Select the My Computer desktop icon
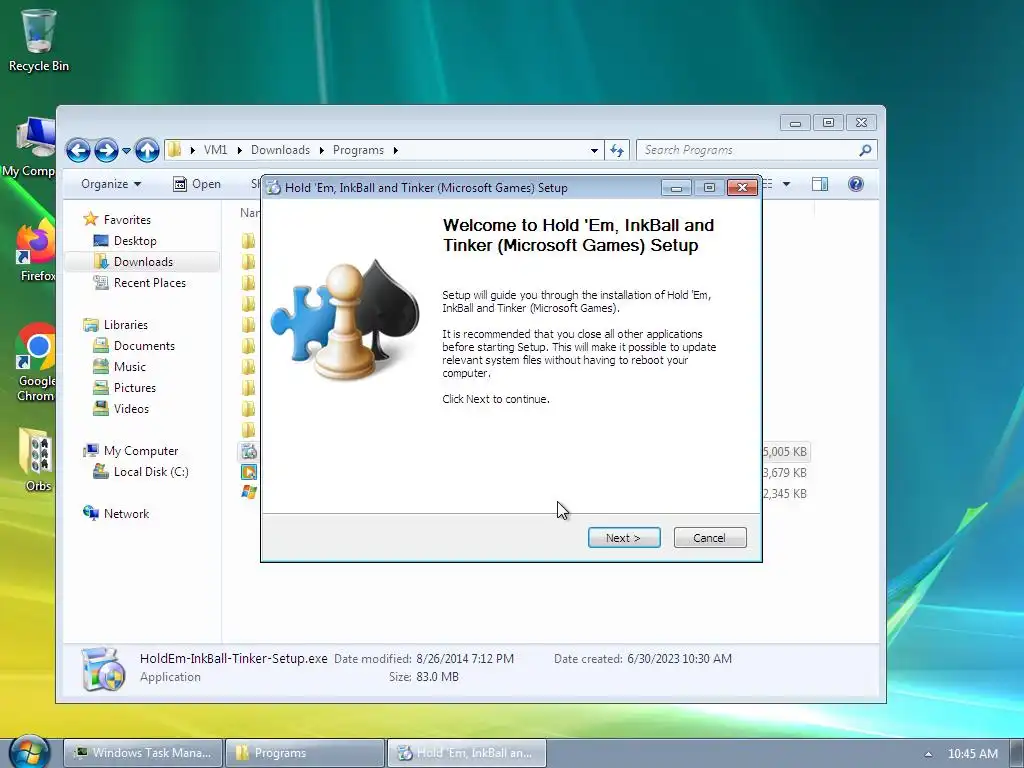The height and width of the screenshot is (768, 1024). [29, 147]
